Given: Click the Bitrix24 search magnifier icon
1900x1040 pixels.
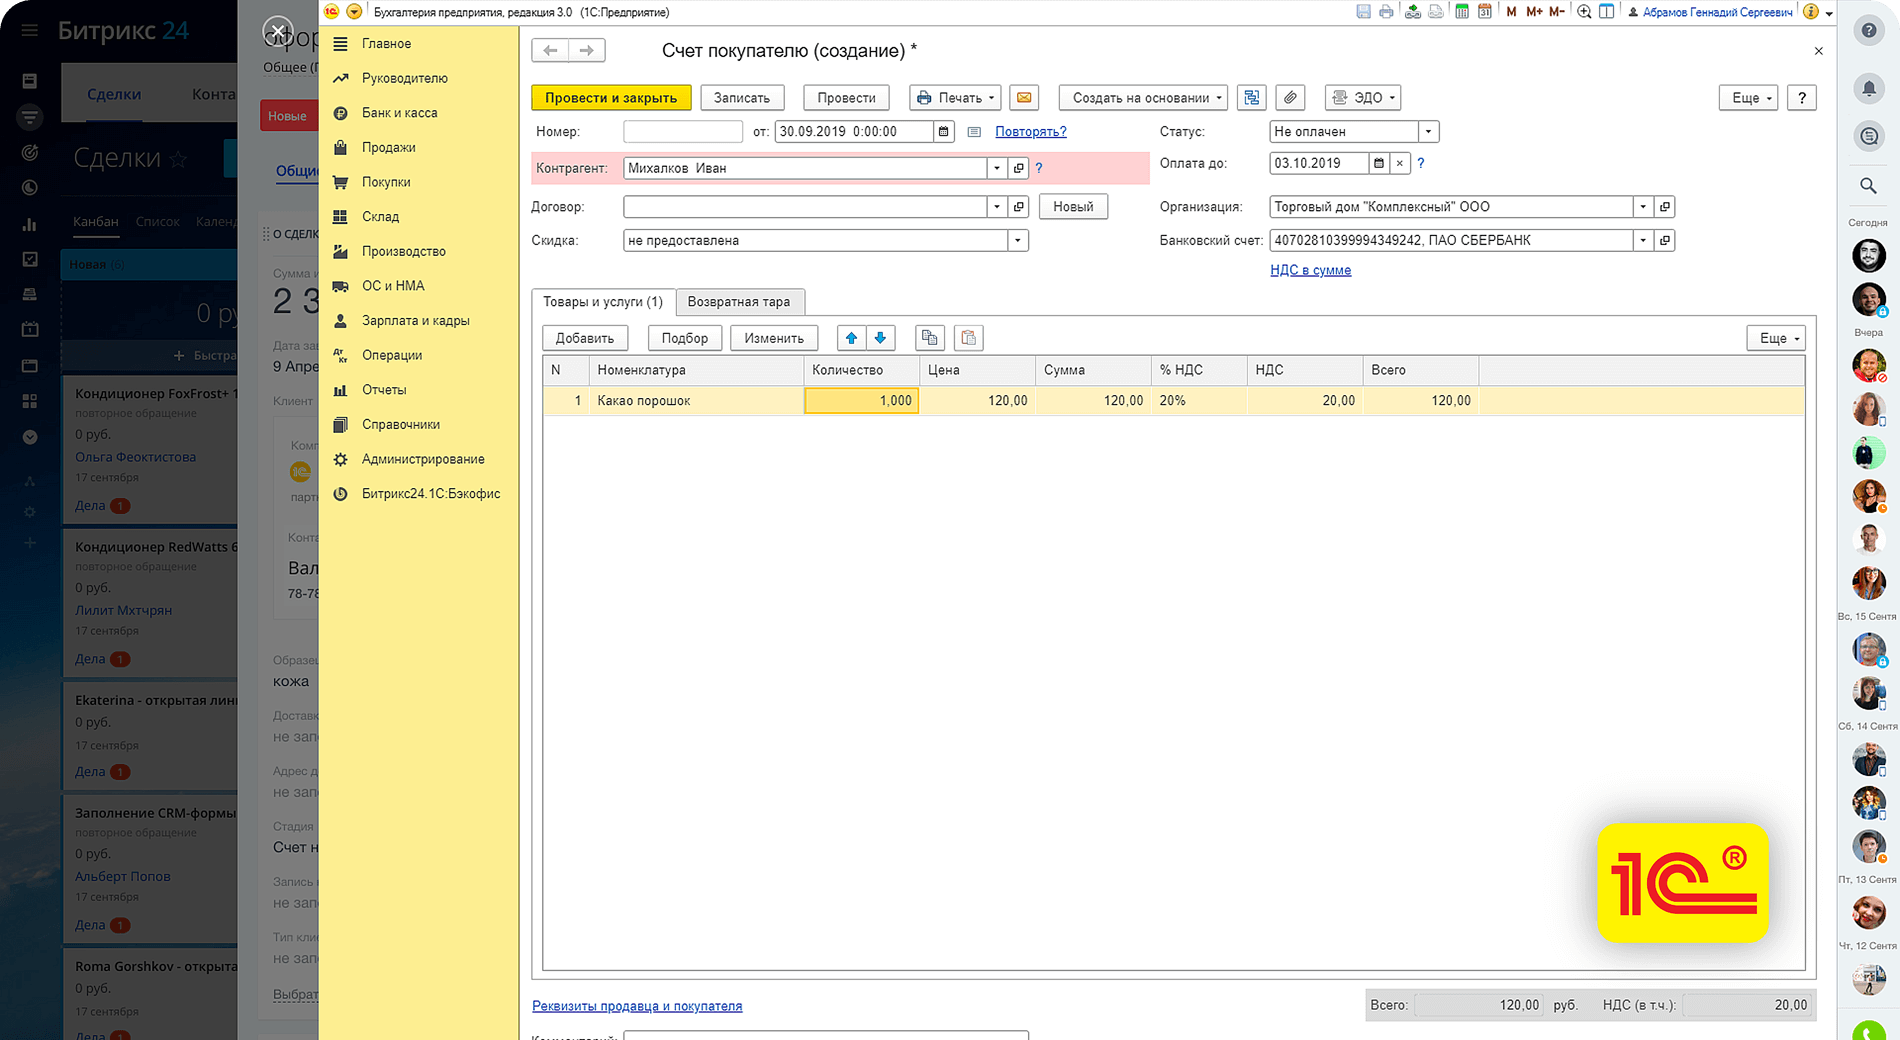Looking at the screenshot, I should [1868, 186].
